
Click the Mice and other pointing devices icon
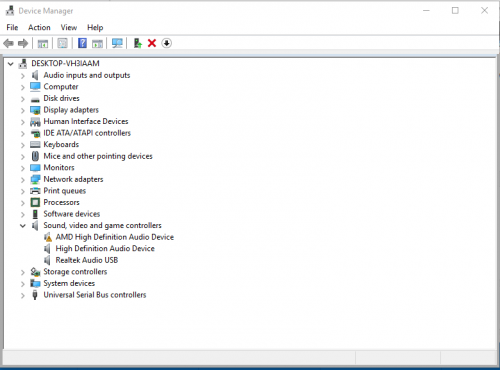[35, 156]
